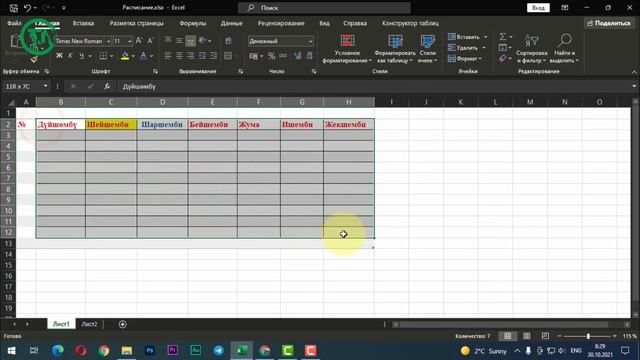The width and height of the screenshot is (640, 360).
Task: Align text to top icon
Action: coord(168,41)
